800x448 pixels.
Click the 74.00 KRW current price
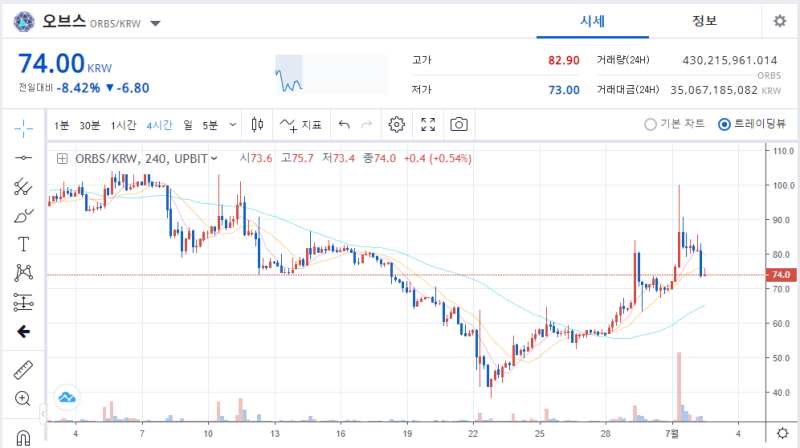(65, 64)
